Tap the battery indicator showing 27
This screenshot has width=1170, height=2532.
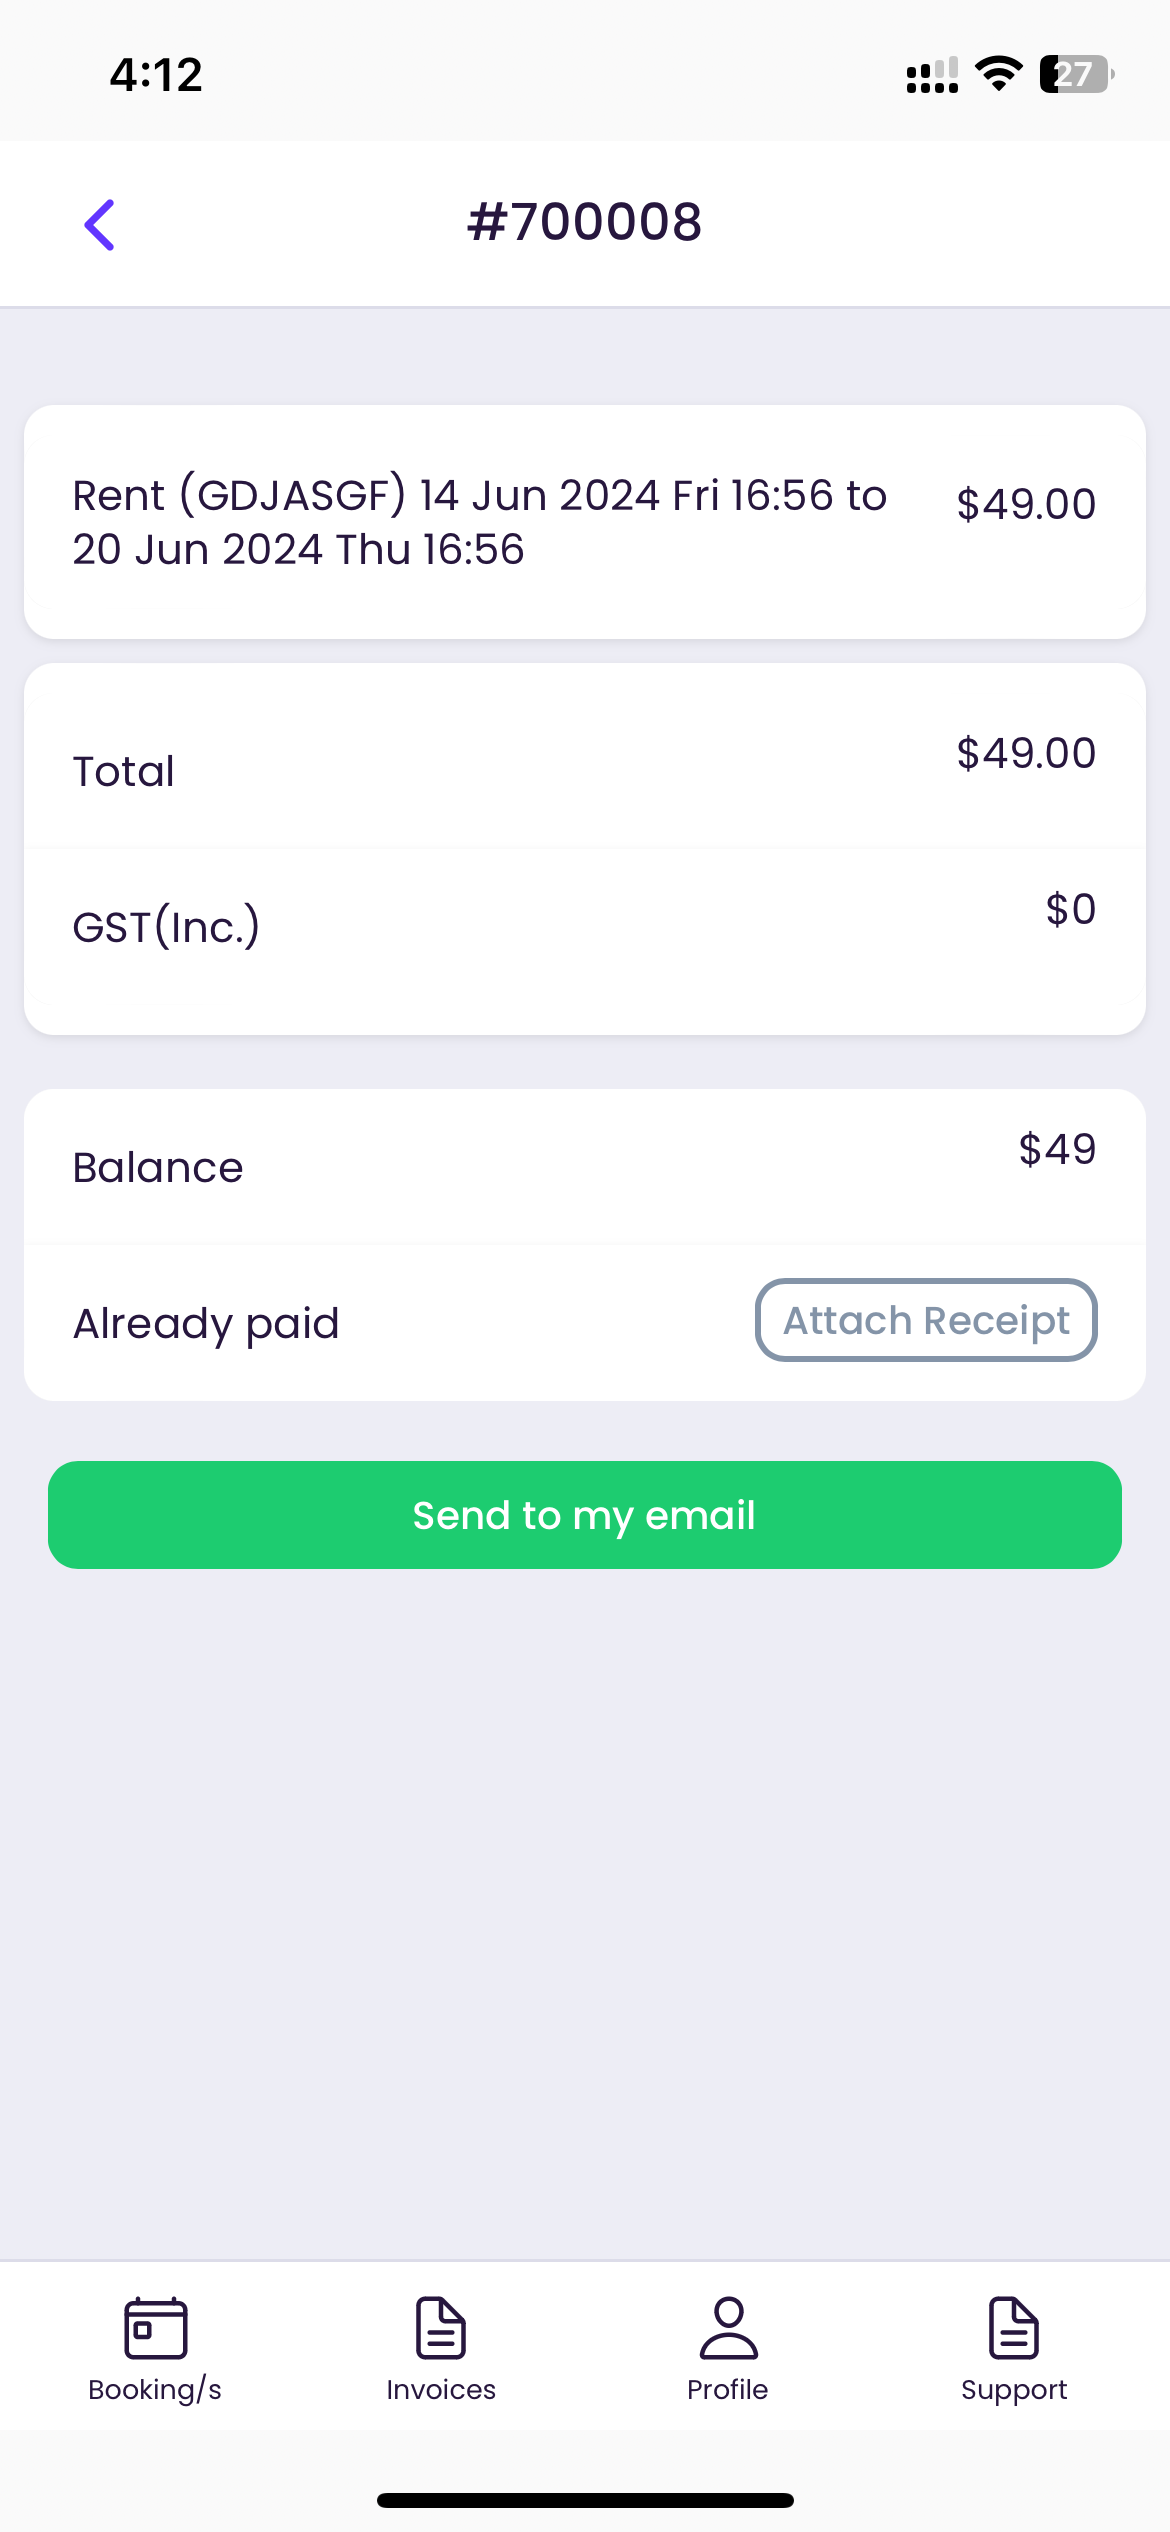click(x=1077, y=74)
